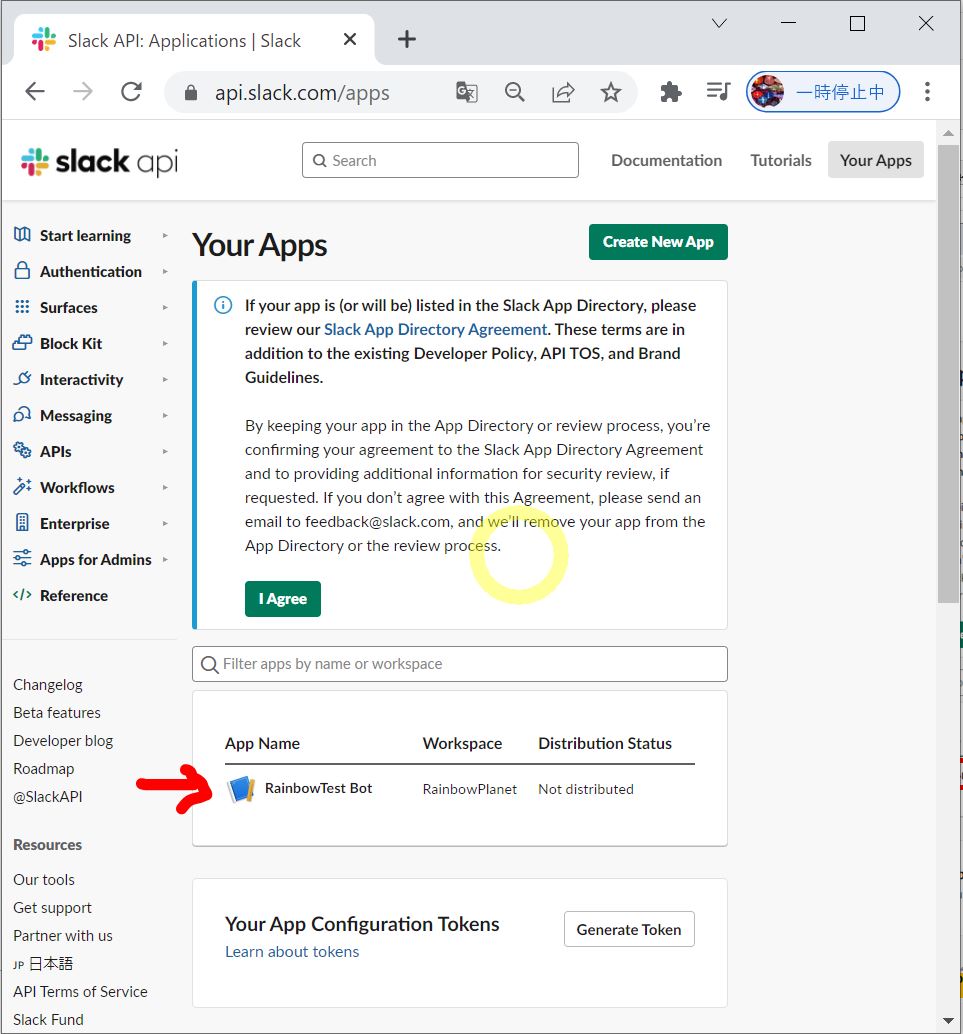Reload the page with refresh icon

[x=131, y=92]
